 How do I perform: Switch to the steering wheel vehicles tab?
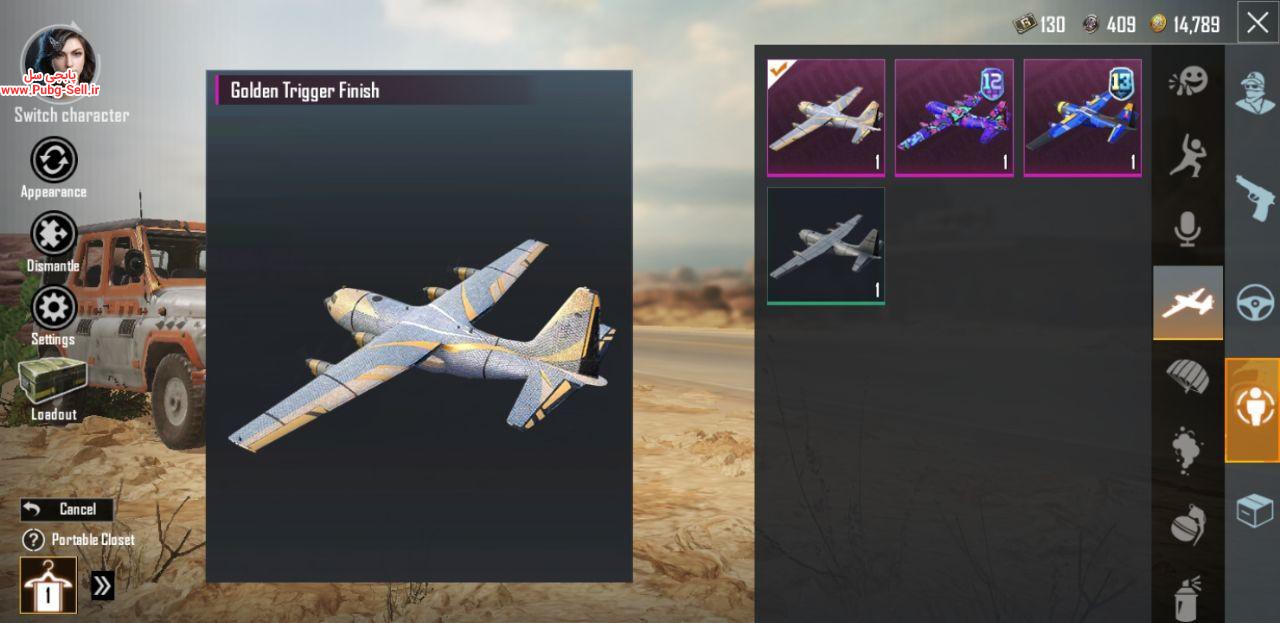click(1254, 303)
